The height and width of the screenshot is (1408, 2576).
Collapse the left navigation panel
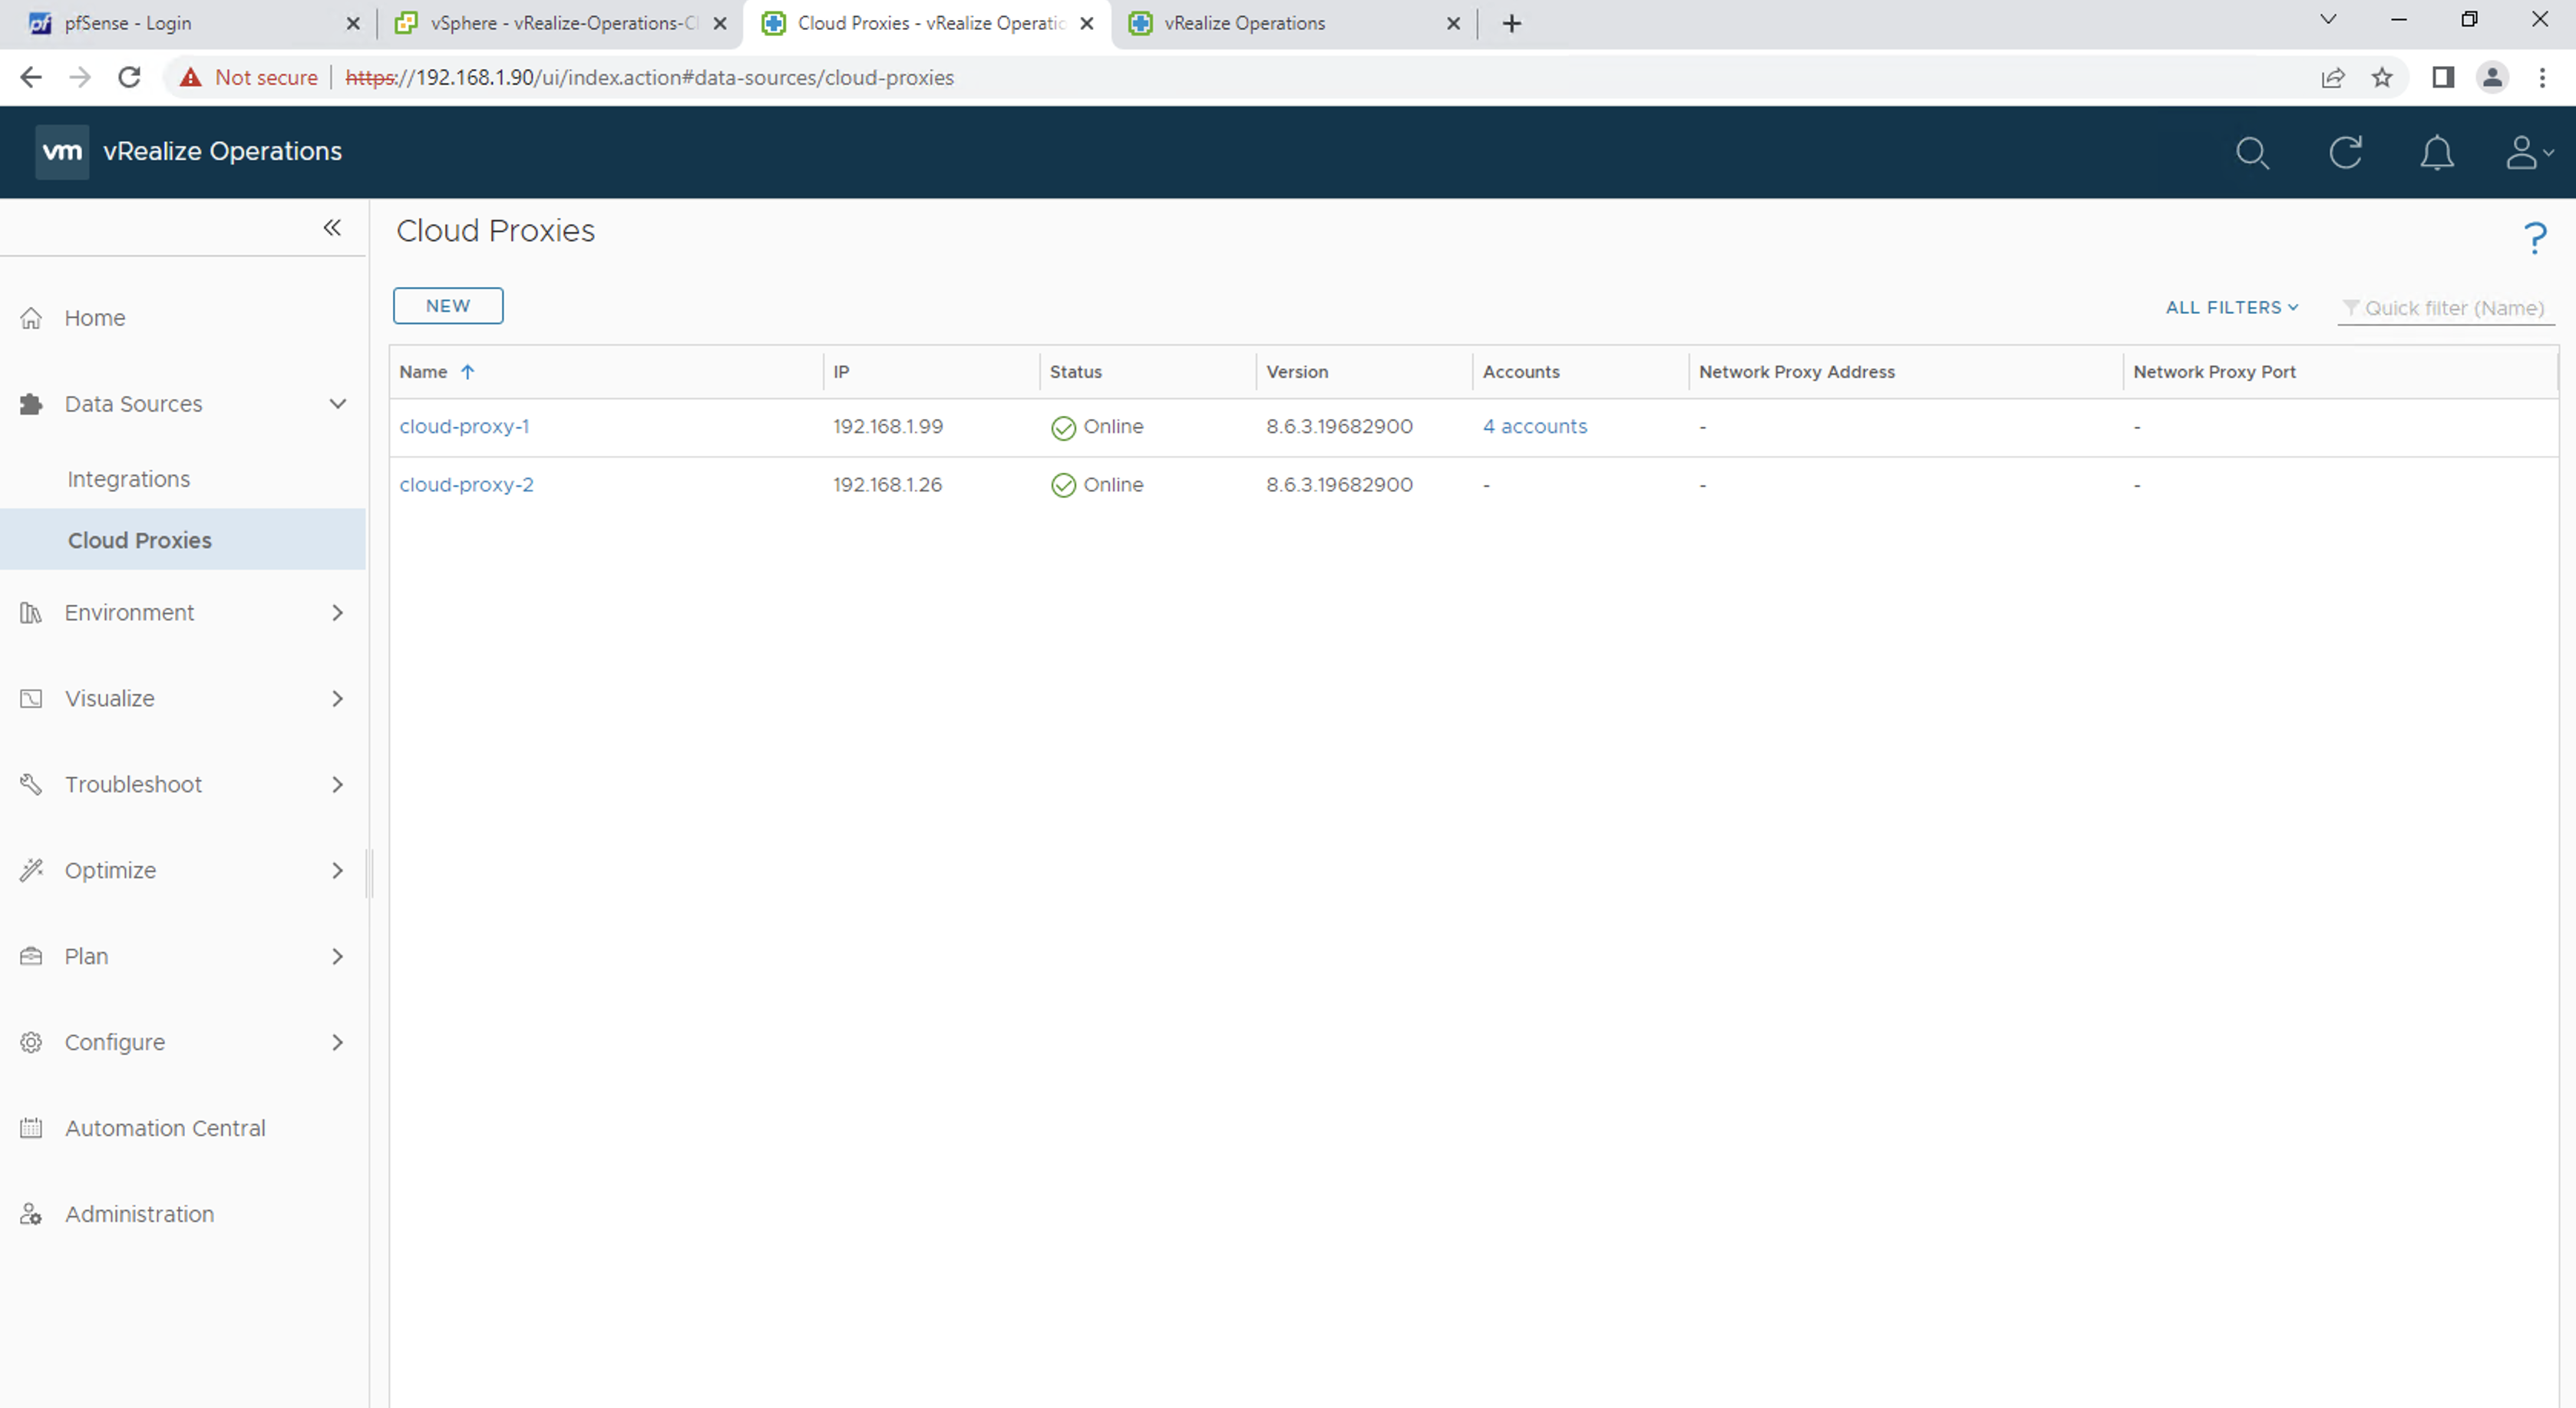[x=332, y=228]
